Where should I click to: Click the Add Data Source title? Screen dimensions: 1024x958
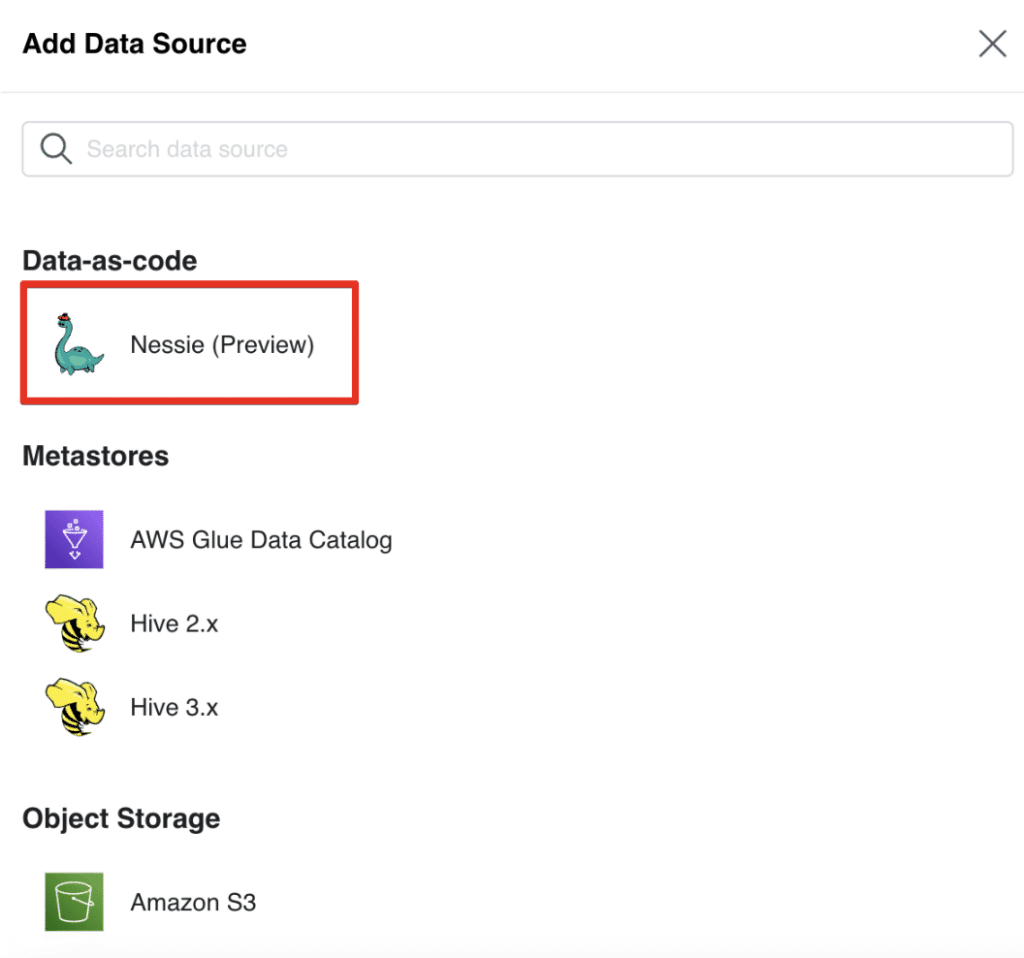click(x=135, y=44)
